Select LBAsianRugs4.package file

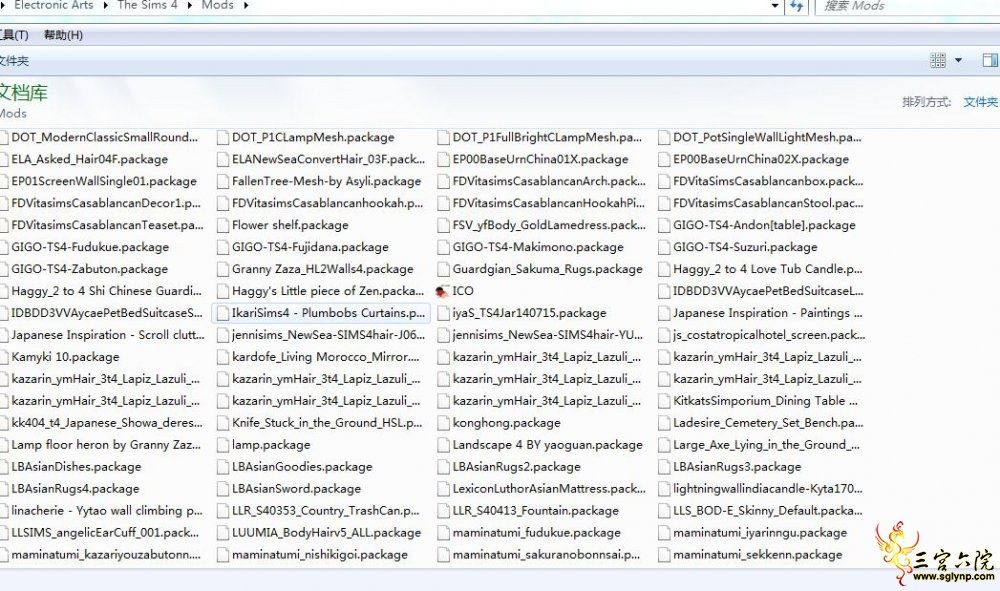coord(70,489)
